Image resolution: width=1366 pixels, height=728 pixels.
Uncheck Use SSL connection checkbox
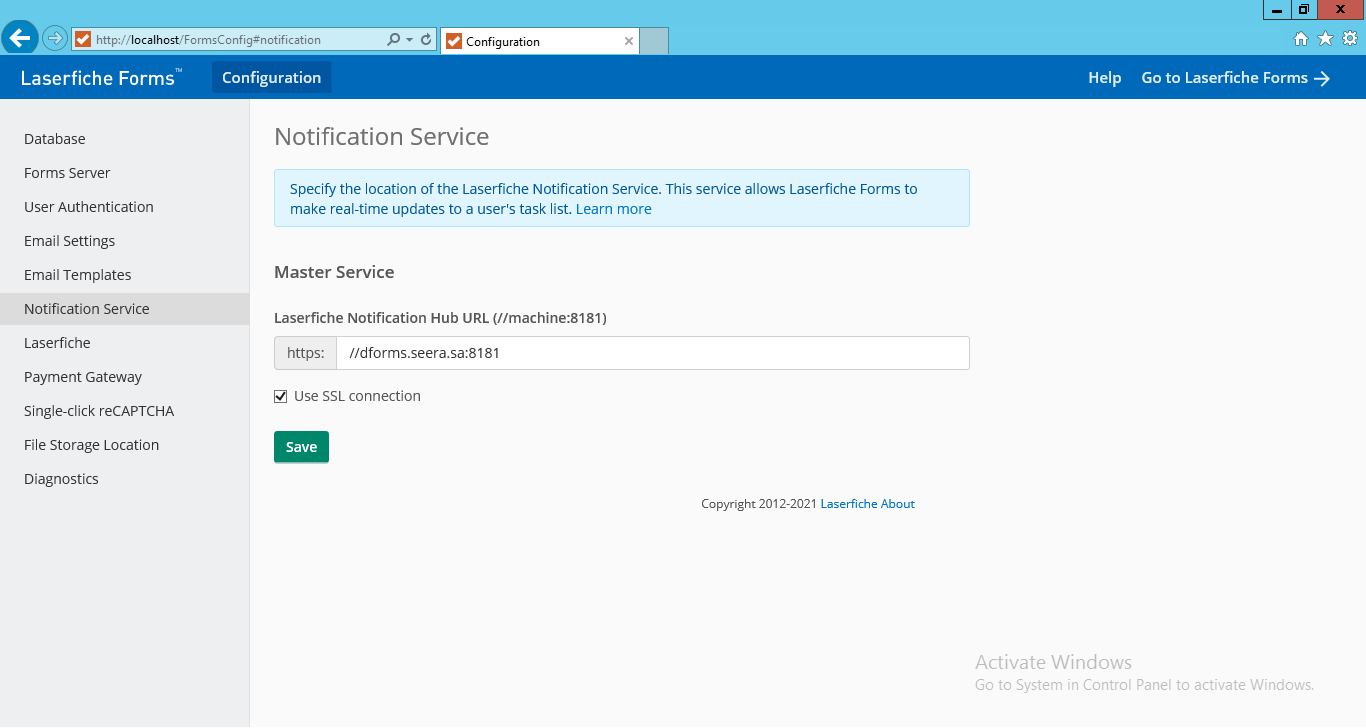tap(281, 397)
